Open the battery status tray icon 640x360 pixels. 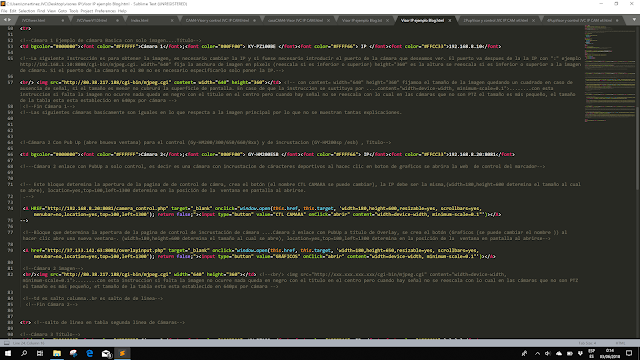[x=570, y=353]
